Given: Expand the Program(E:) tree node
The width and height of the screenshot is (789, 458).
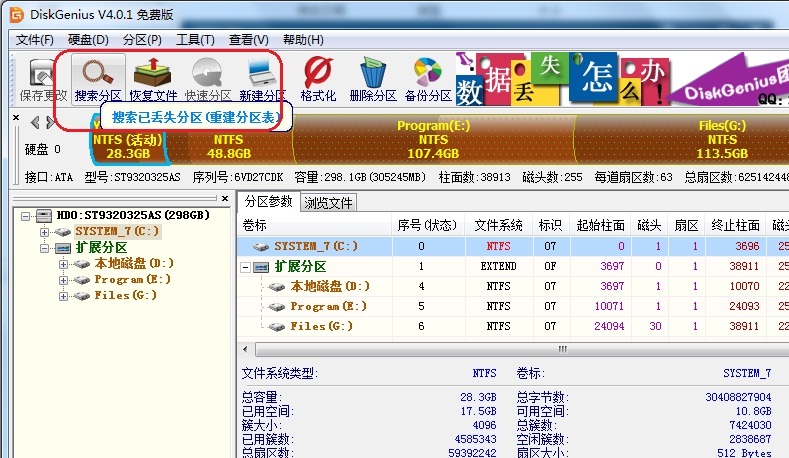Looking at the screenshot, I should point(64,279).
